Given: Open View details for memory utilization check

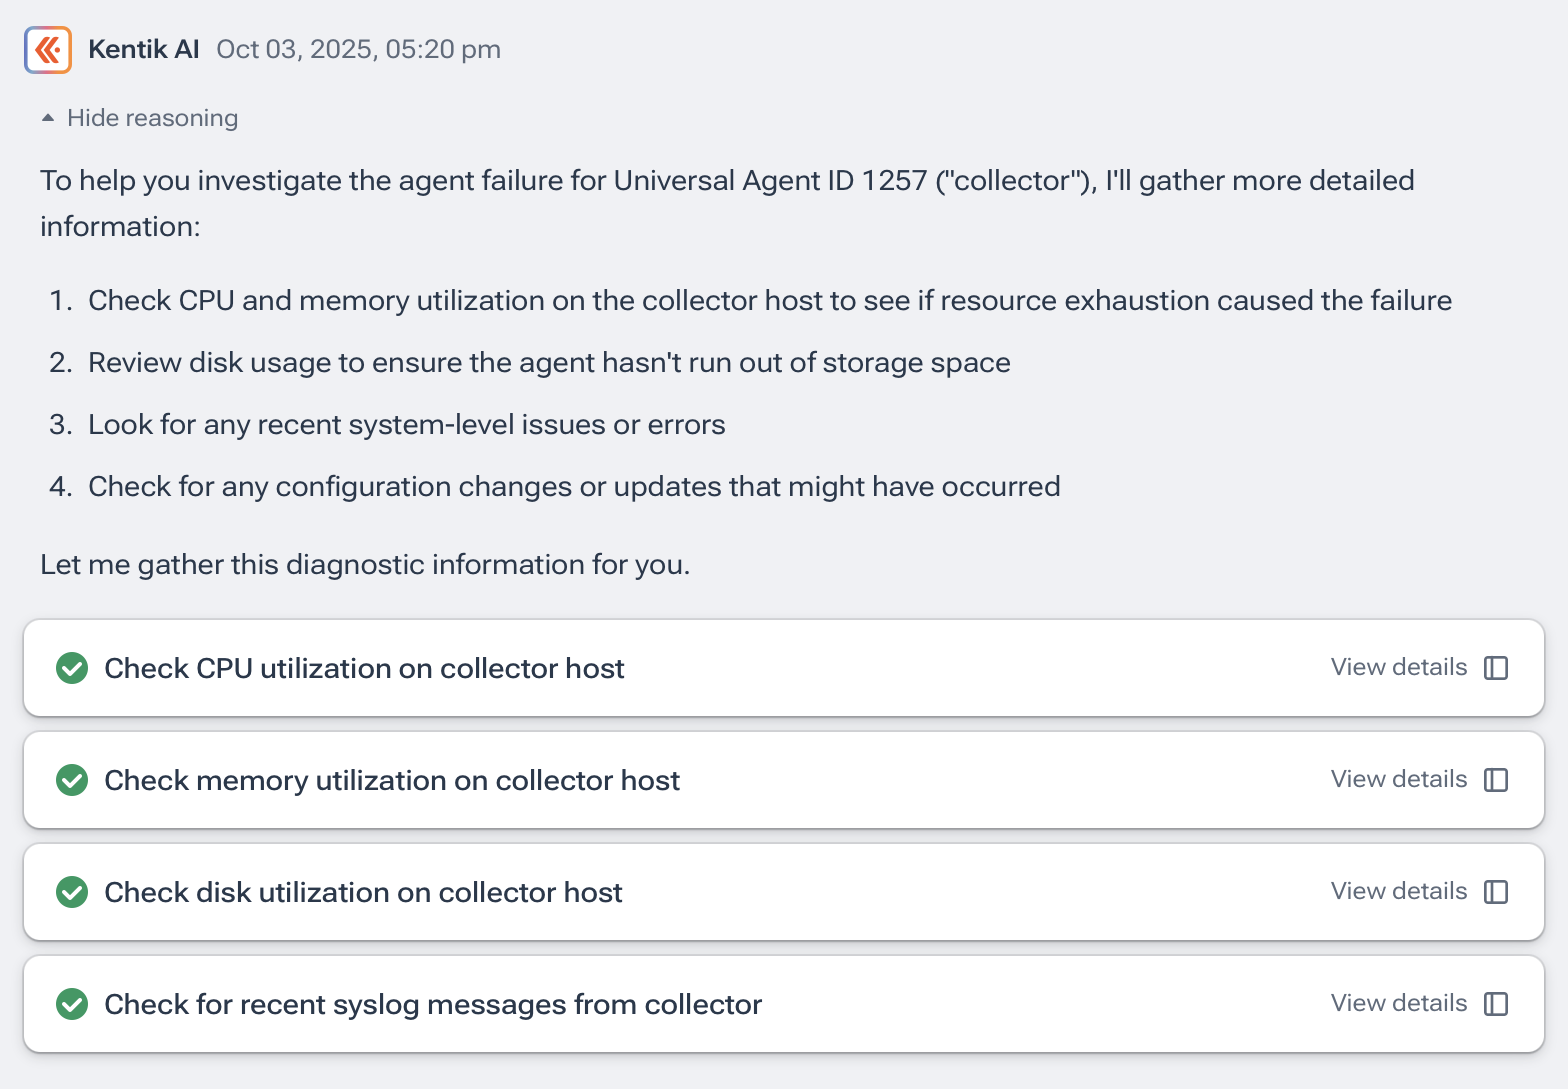Looking at the screenshot, I should pyautogui.click(x=1397, y=778).
